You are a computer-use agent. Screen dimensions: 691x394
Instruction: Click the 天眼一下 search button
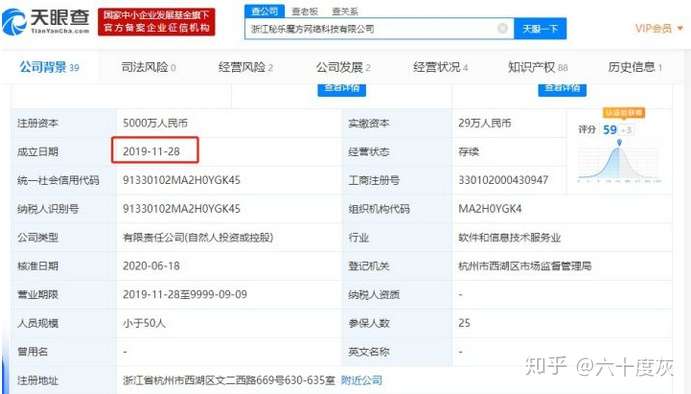(x=540, y=29)
